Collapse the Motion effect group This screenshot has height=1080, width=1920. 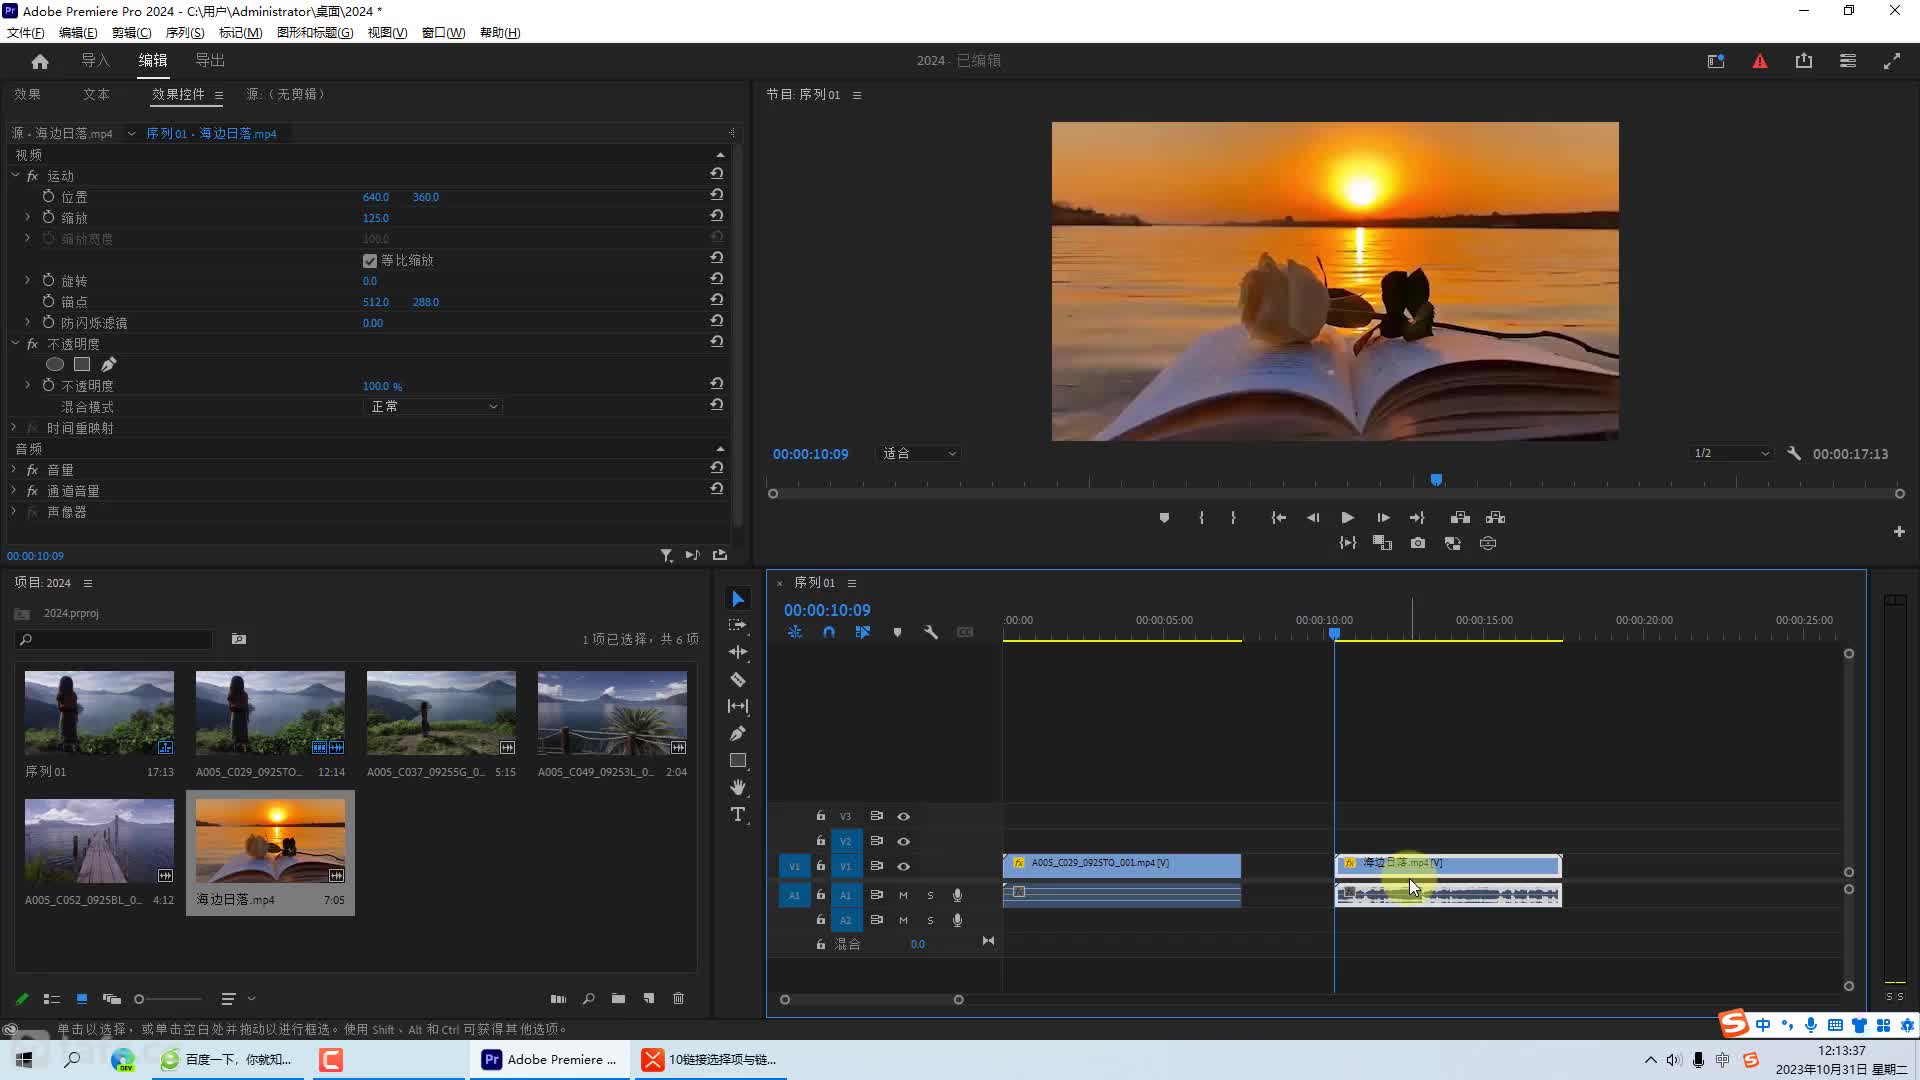(x=15, y=175)
